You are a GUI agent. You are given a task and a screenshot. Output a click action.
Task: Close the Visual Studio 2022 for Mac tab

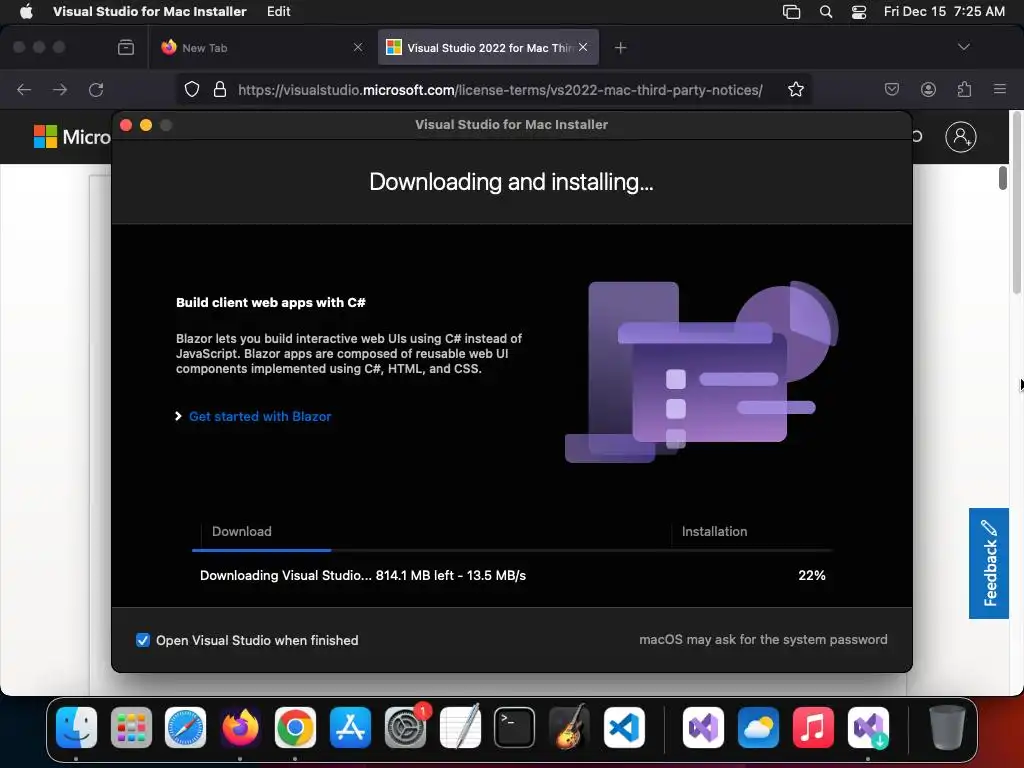tap(583, 47)
